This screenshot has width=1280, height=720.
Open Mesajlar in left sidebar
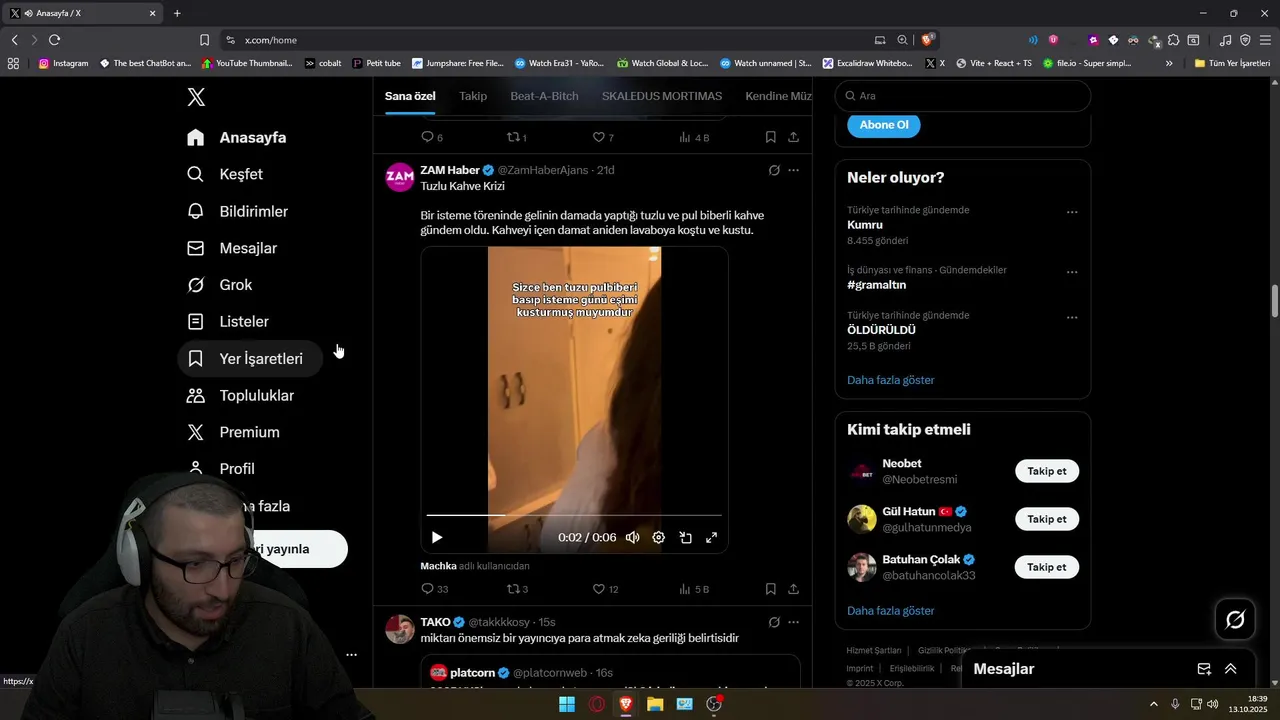tap(233, 248)
